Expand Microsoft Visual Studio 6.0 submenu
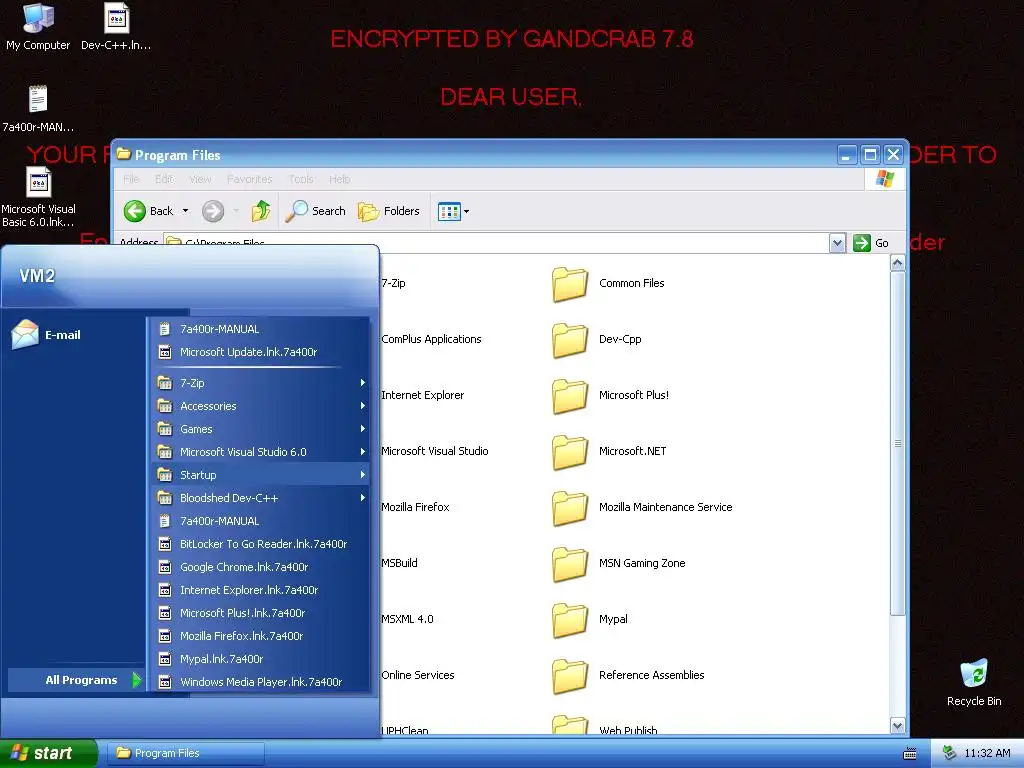This screenshot has height=768, width=1024. (260, 452)
